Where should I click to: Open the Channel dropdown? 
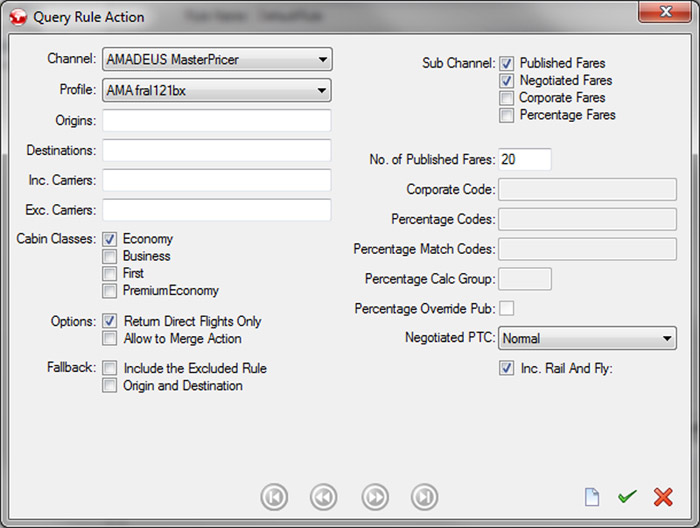coord(217,59)
